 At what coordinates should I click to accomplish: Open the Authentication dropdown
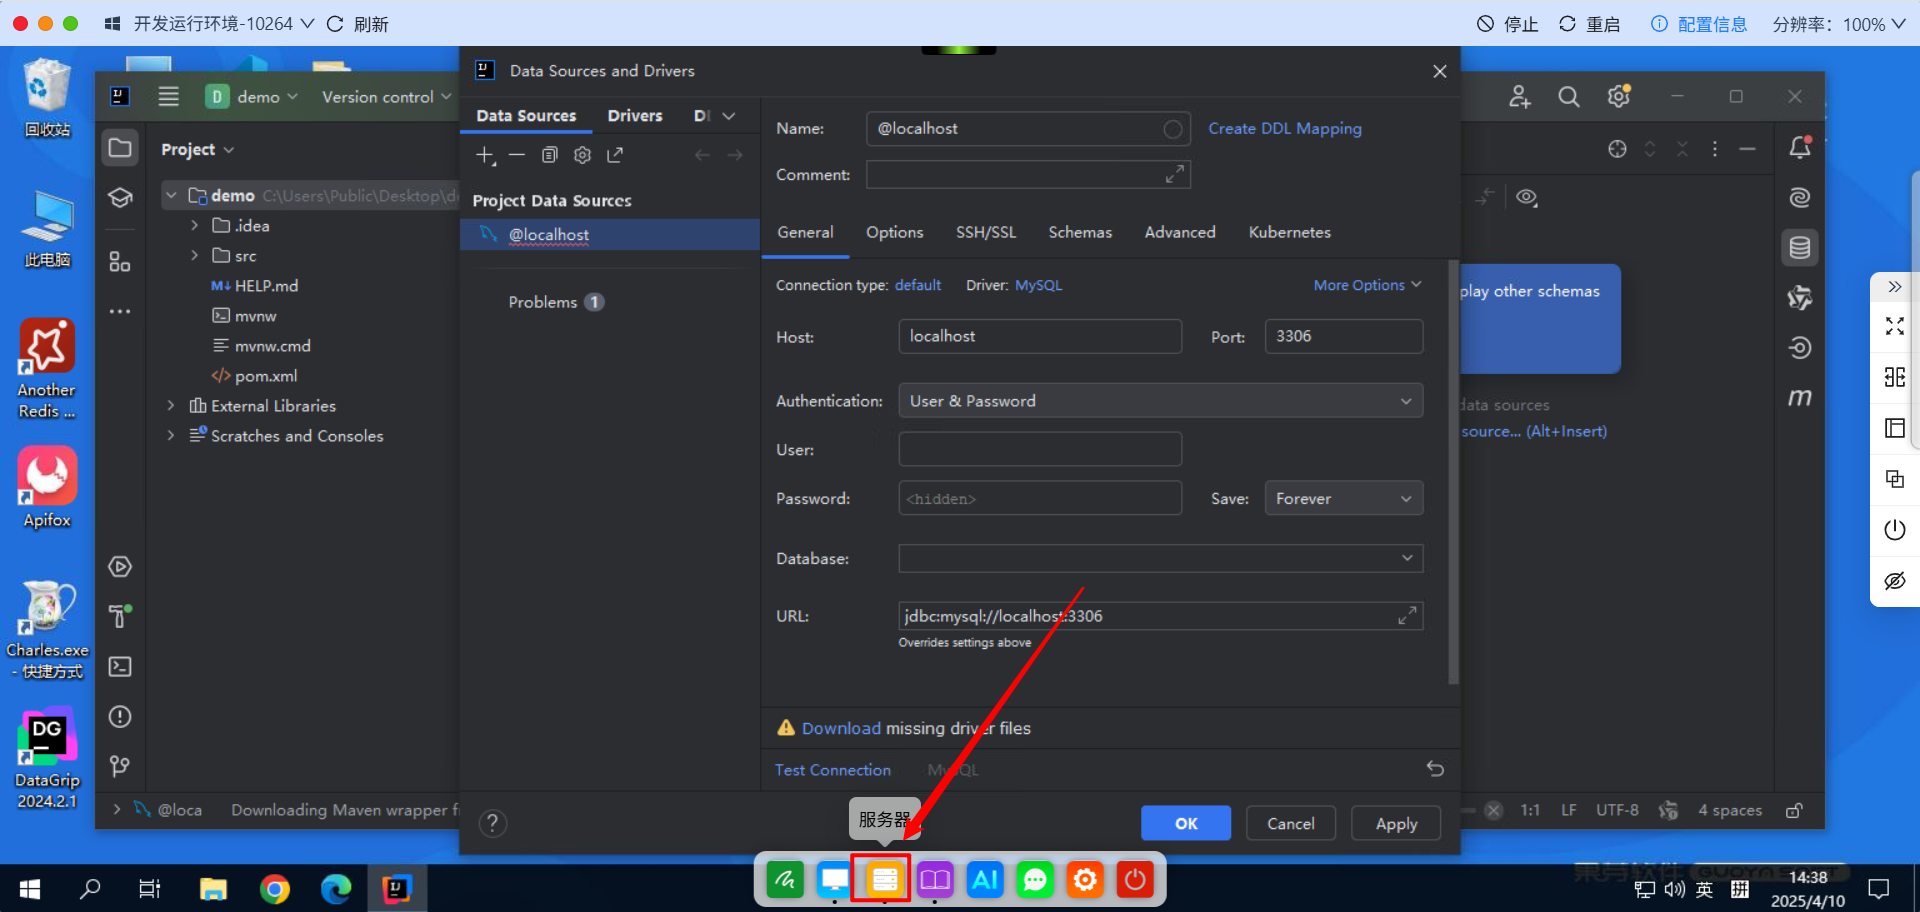point(1161,401)
